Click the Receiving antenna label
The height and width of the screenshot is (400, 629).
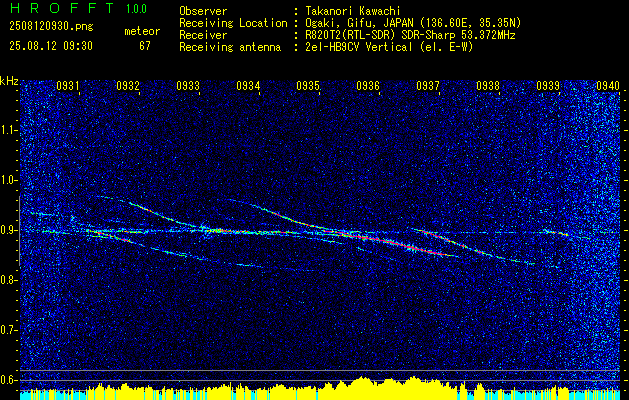pos(230,47)
